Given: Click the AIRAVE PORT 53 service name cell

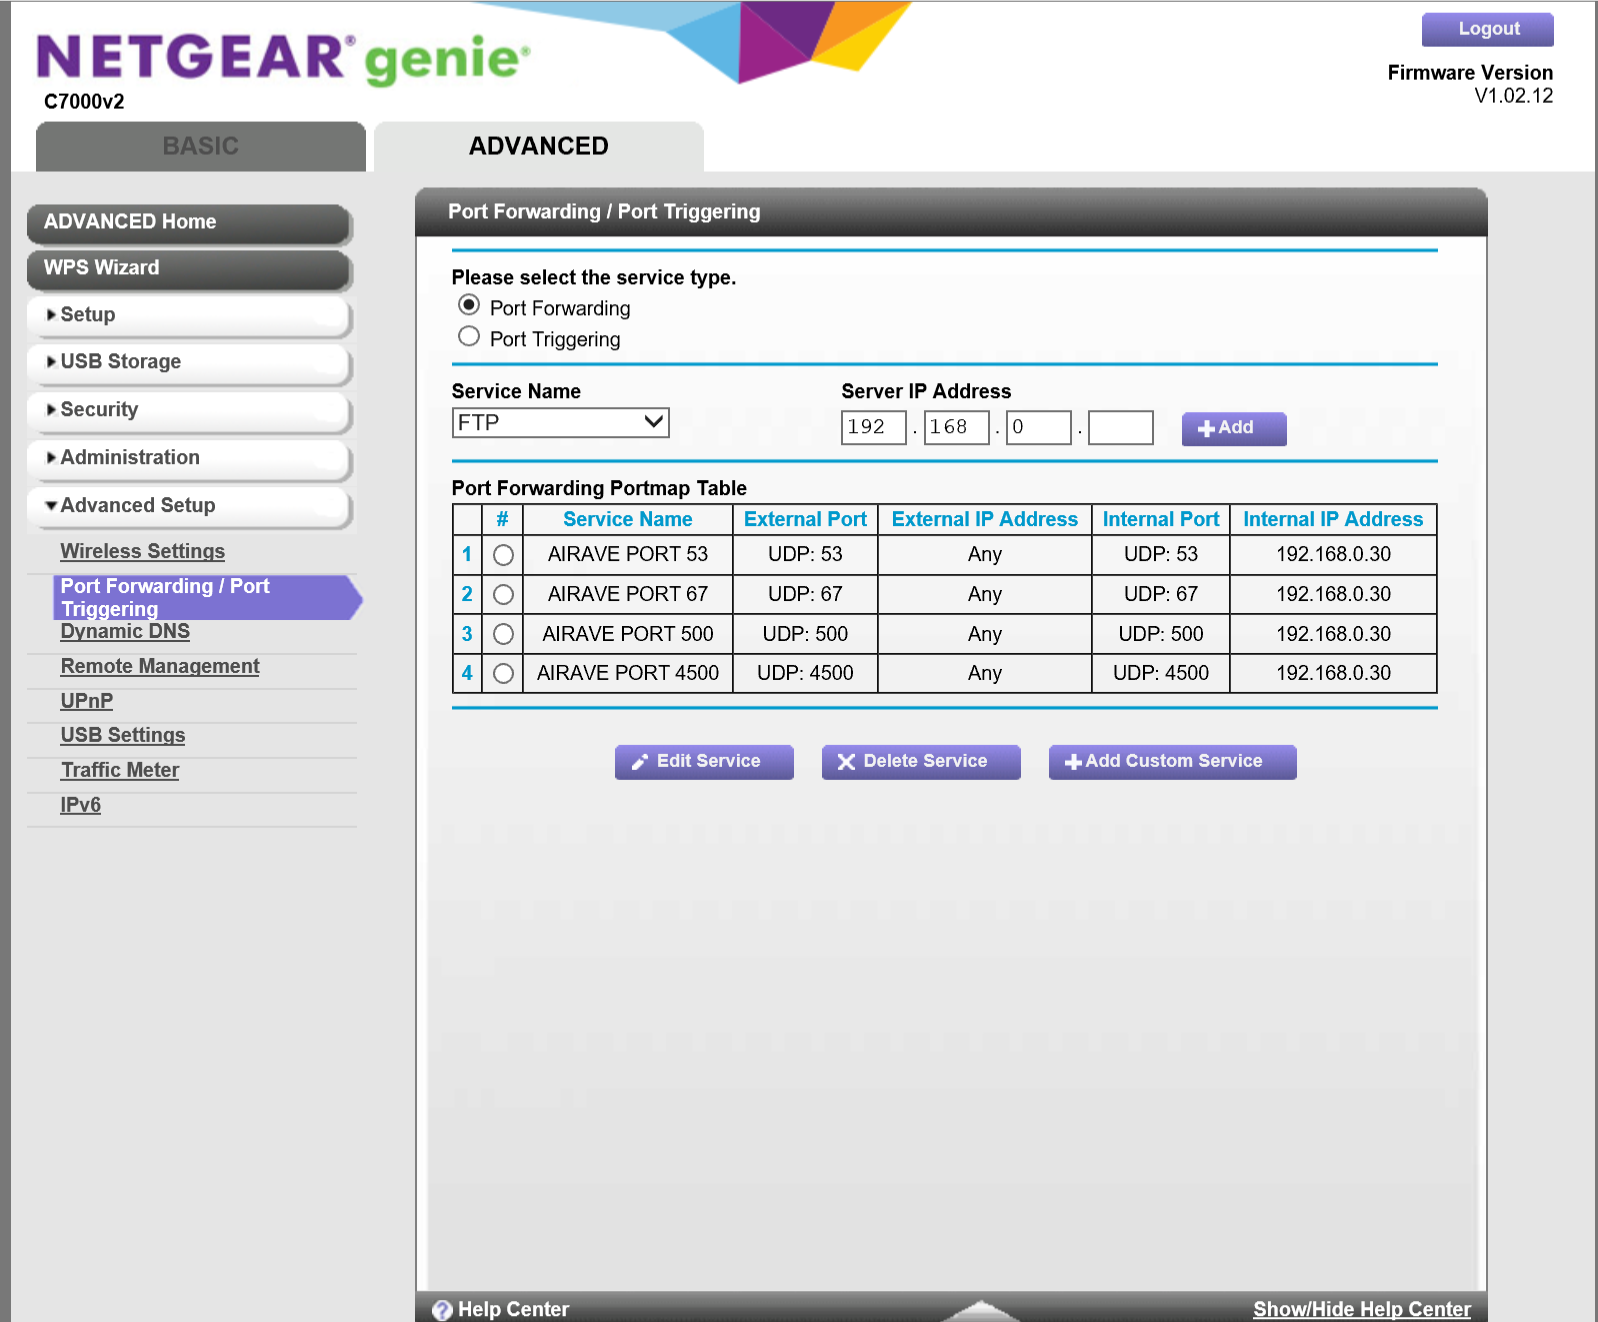Looking at the screenshot, I should (628, 554).
